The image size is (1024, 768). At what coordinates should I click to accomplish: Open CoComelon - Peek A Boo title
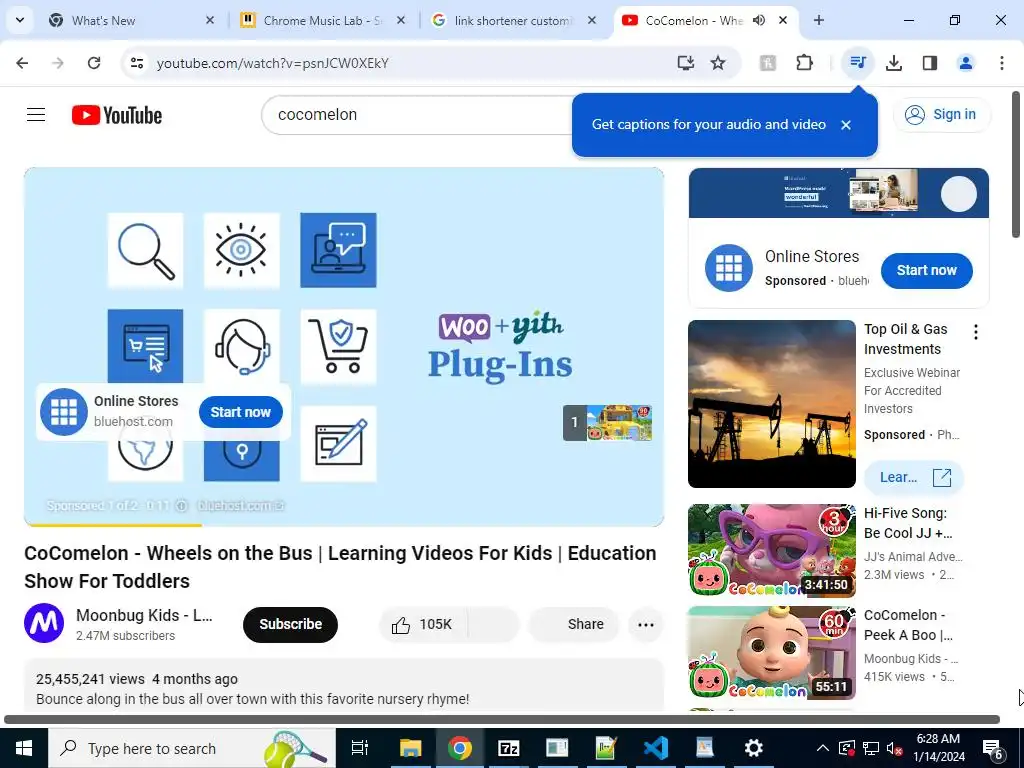pos(908,625)
